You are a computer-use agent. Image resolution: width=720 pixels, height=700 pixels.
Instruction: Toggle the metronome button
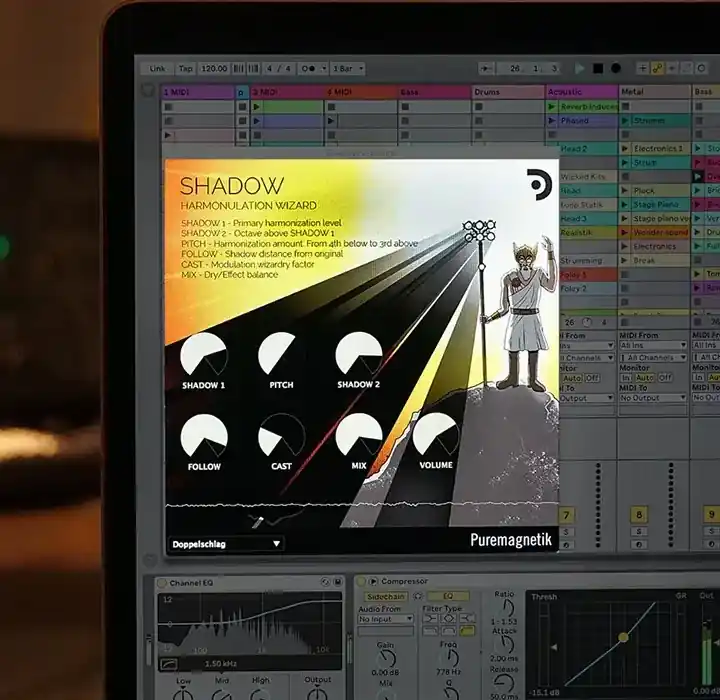308,68
